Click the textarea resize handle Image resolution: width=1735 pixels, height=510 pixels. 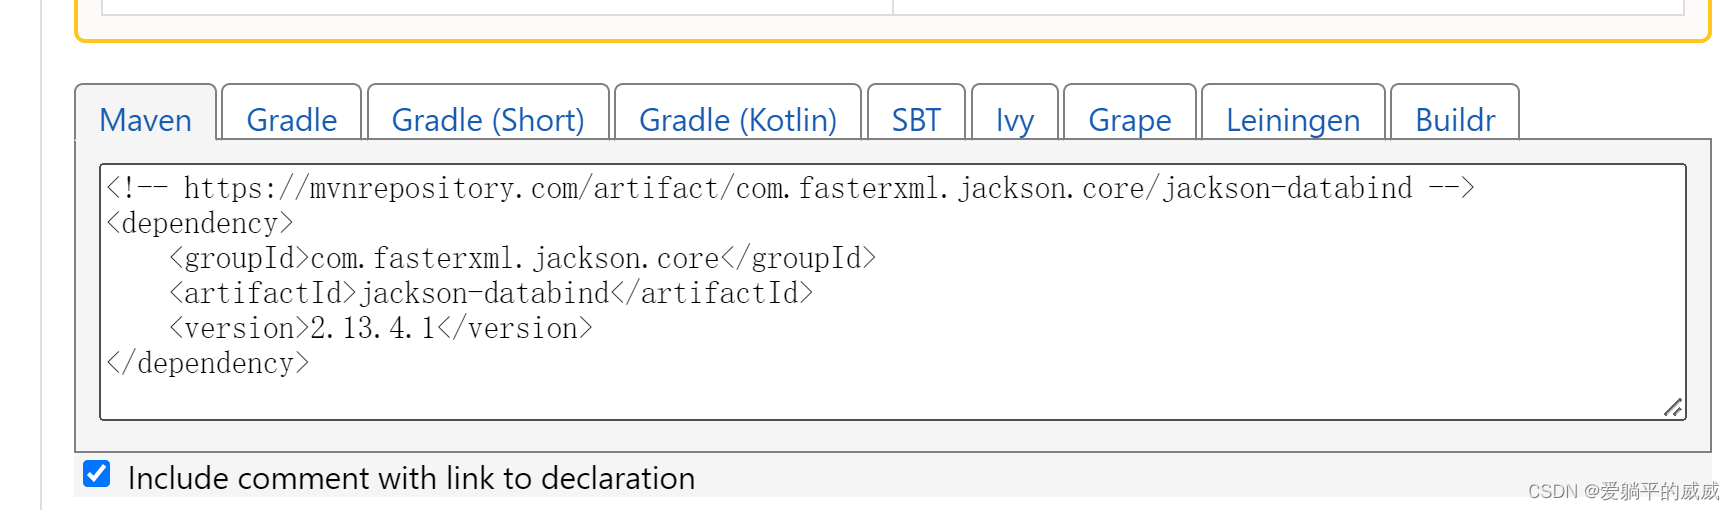point(1673,407)
